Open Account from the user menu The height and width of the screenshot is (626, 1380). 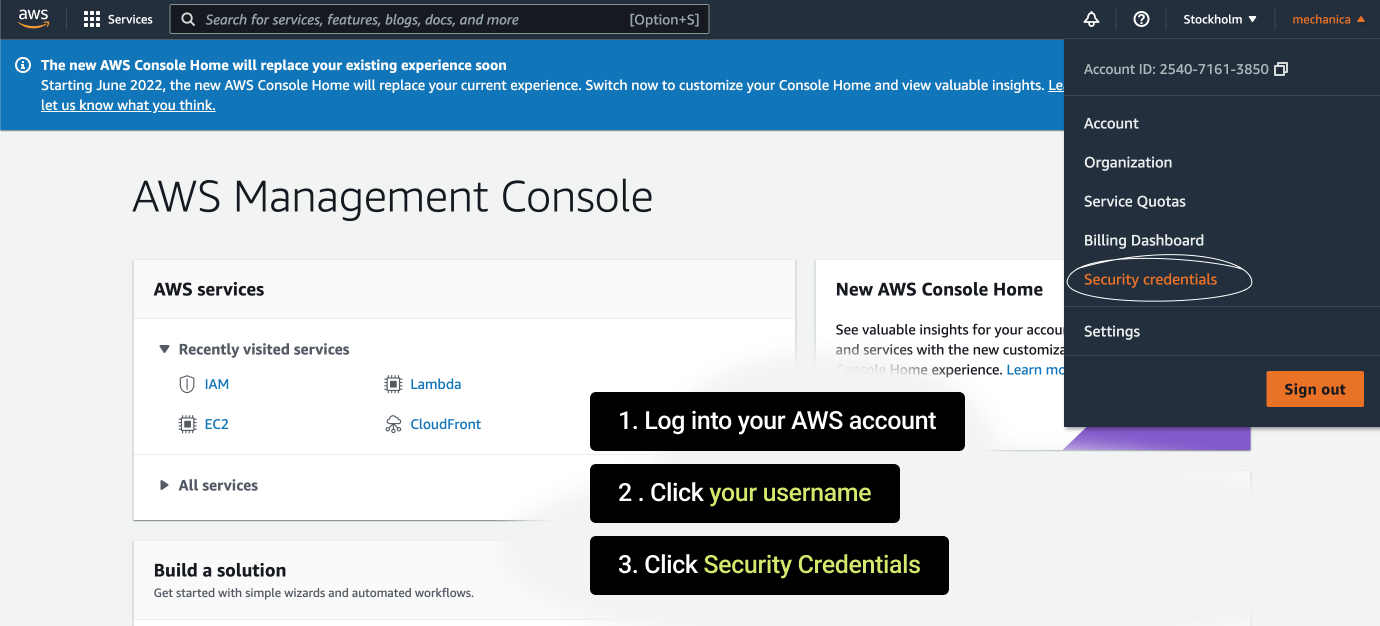(1111, 123)
